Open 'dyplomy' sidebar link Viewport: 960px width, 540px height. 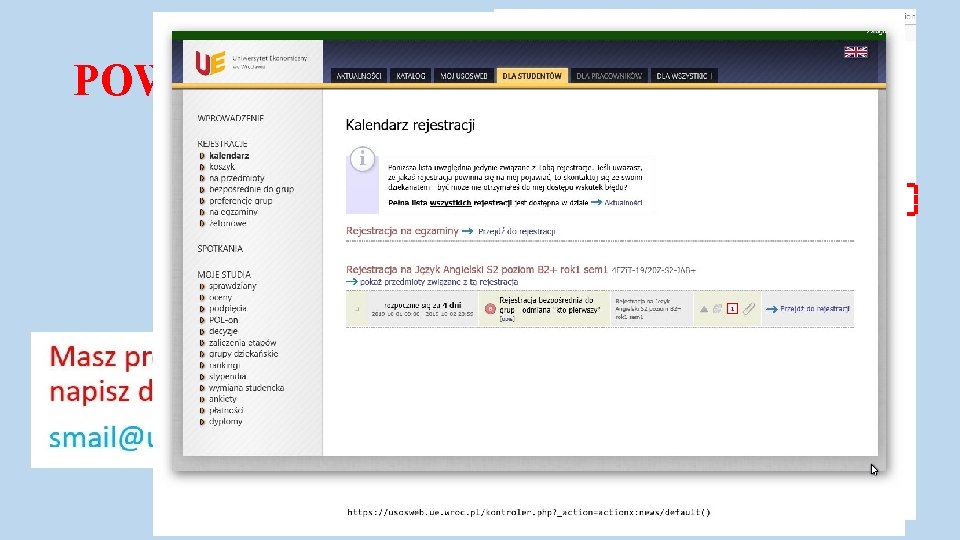pos(225,421)
